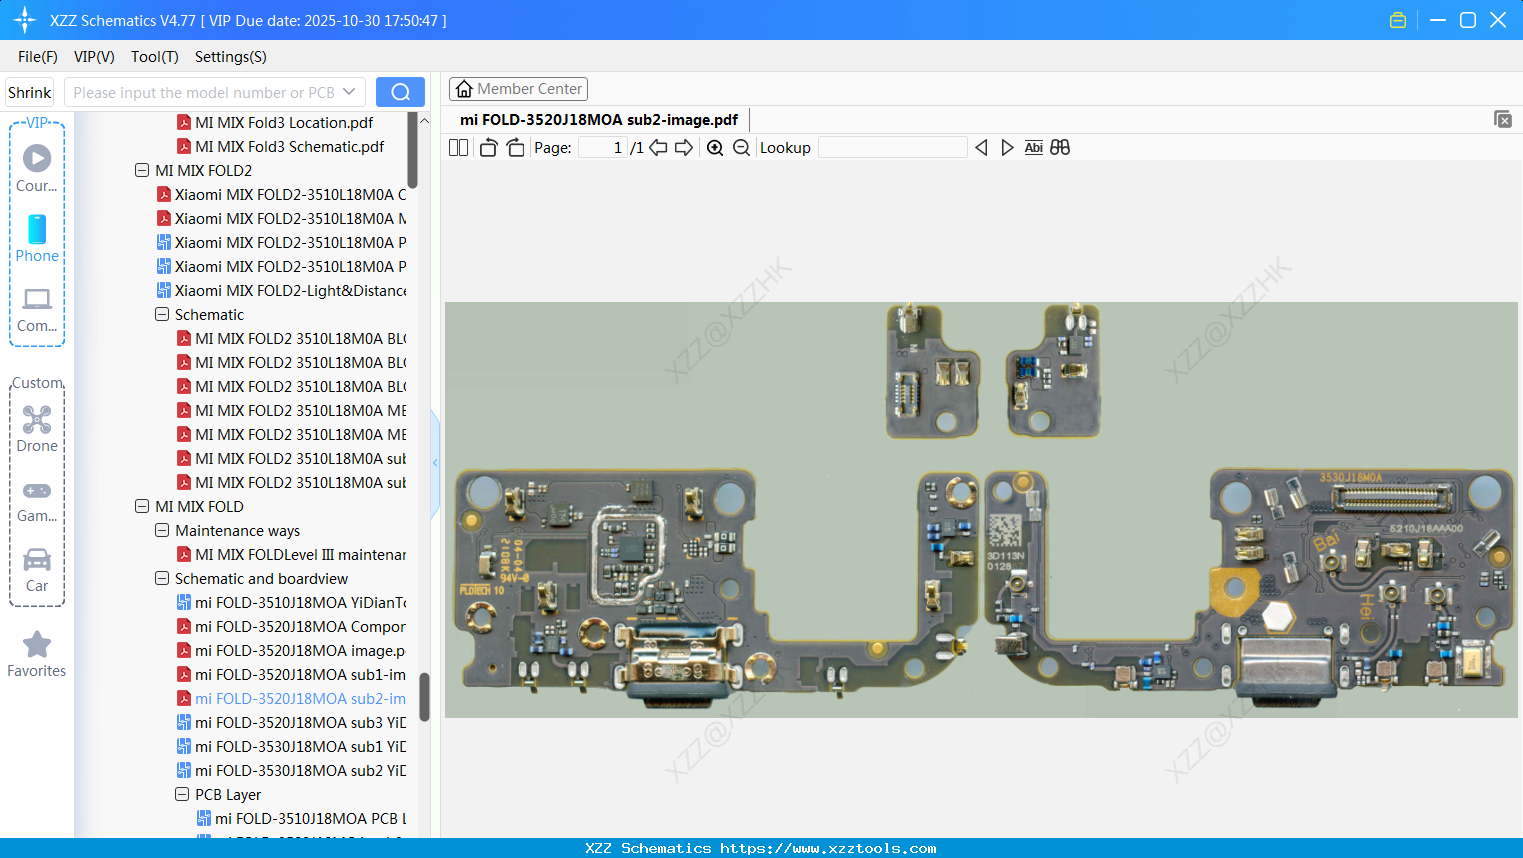Click the Shrink button
The width and height of the screenshot is (1523, 858).
29,92
